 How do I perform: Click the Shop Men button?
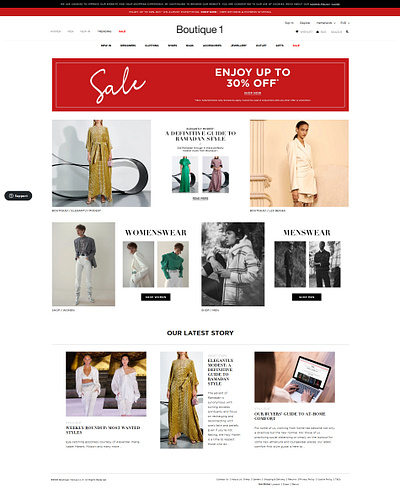[x=307, y=297]
